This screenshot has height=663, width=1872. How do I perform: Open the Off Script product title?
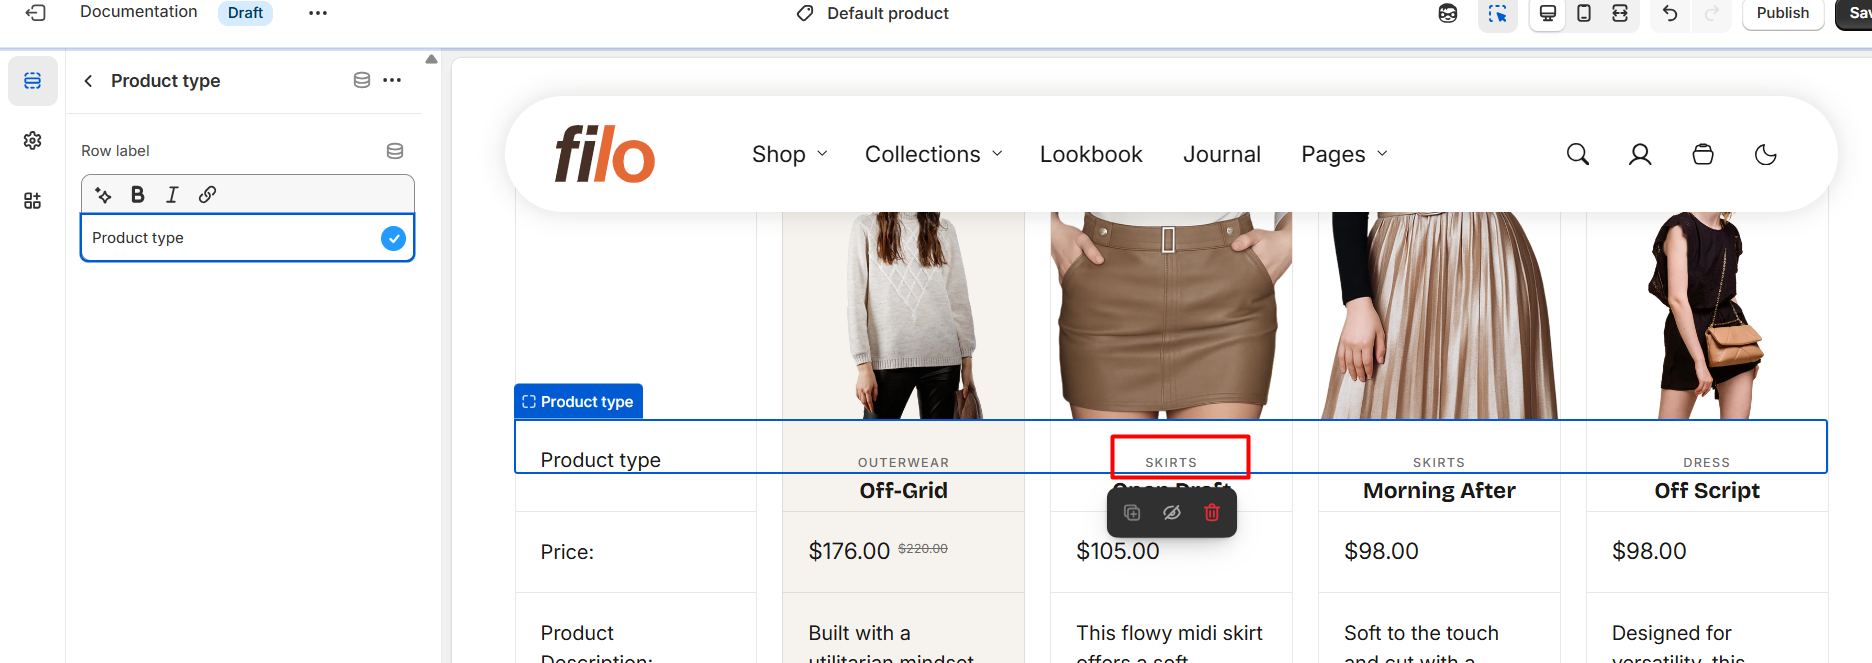[x=1707, y=491]
